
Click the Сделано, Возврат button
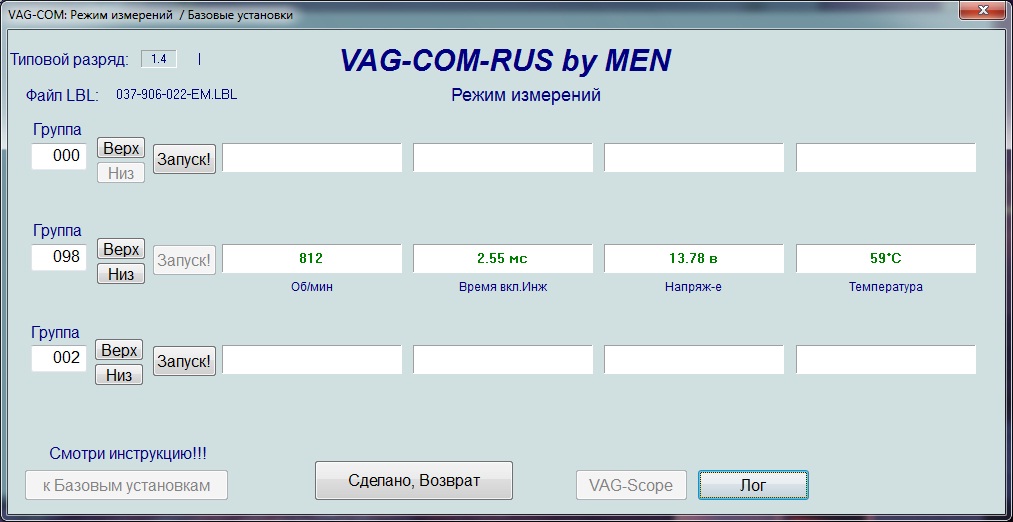tap(413, 481)
